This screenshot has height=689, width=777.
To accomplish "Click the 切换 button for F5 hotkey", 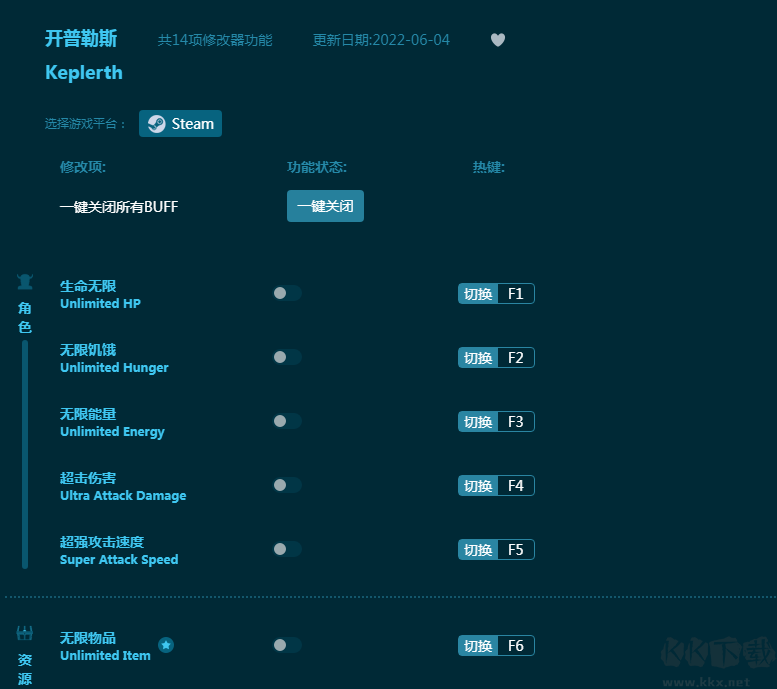I will pos(478,549).
